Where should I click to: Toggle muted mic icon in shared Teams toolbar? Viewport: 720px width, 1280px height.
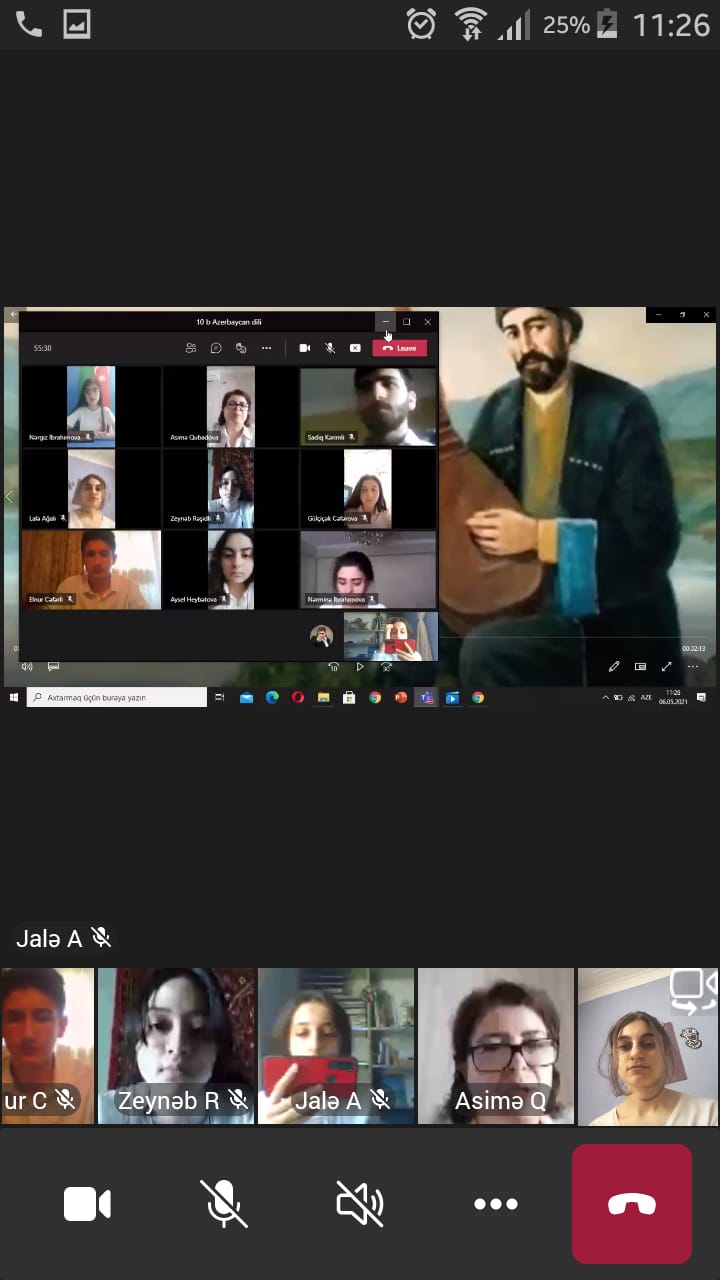click(x=330, y=348)
